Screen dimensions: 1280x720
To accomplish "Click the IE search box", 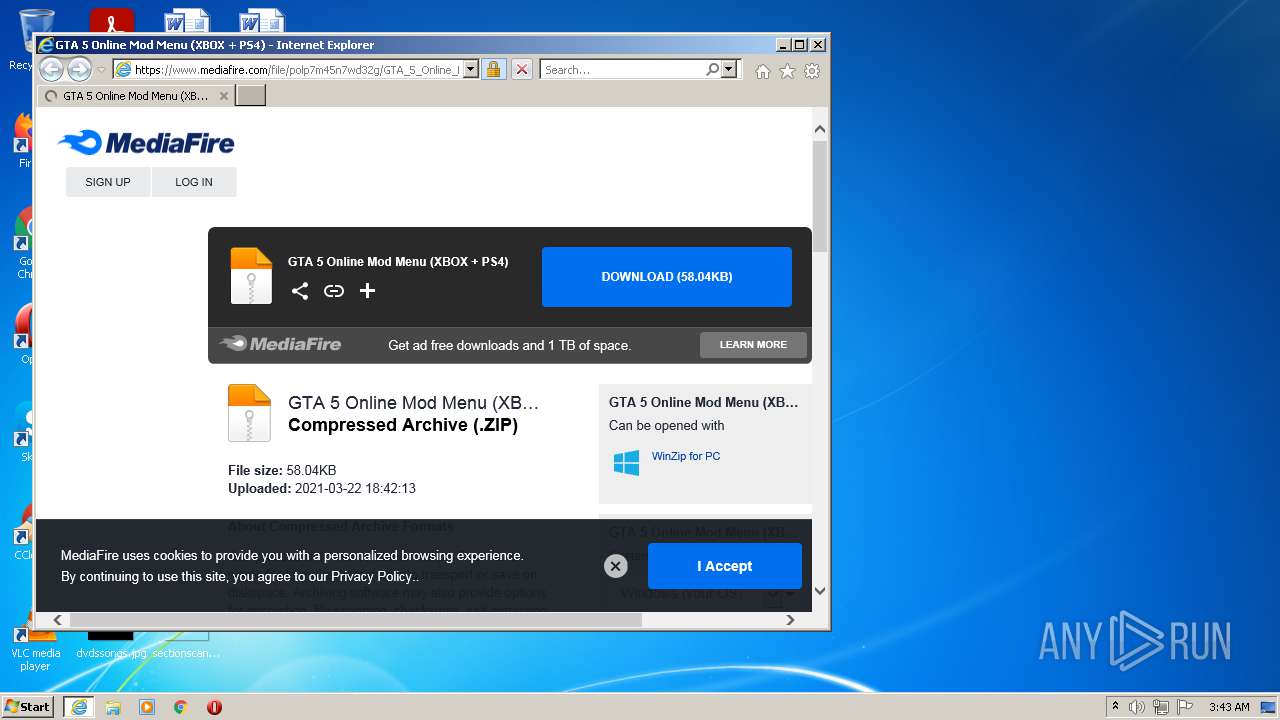I will click(x=622, y=70).
